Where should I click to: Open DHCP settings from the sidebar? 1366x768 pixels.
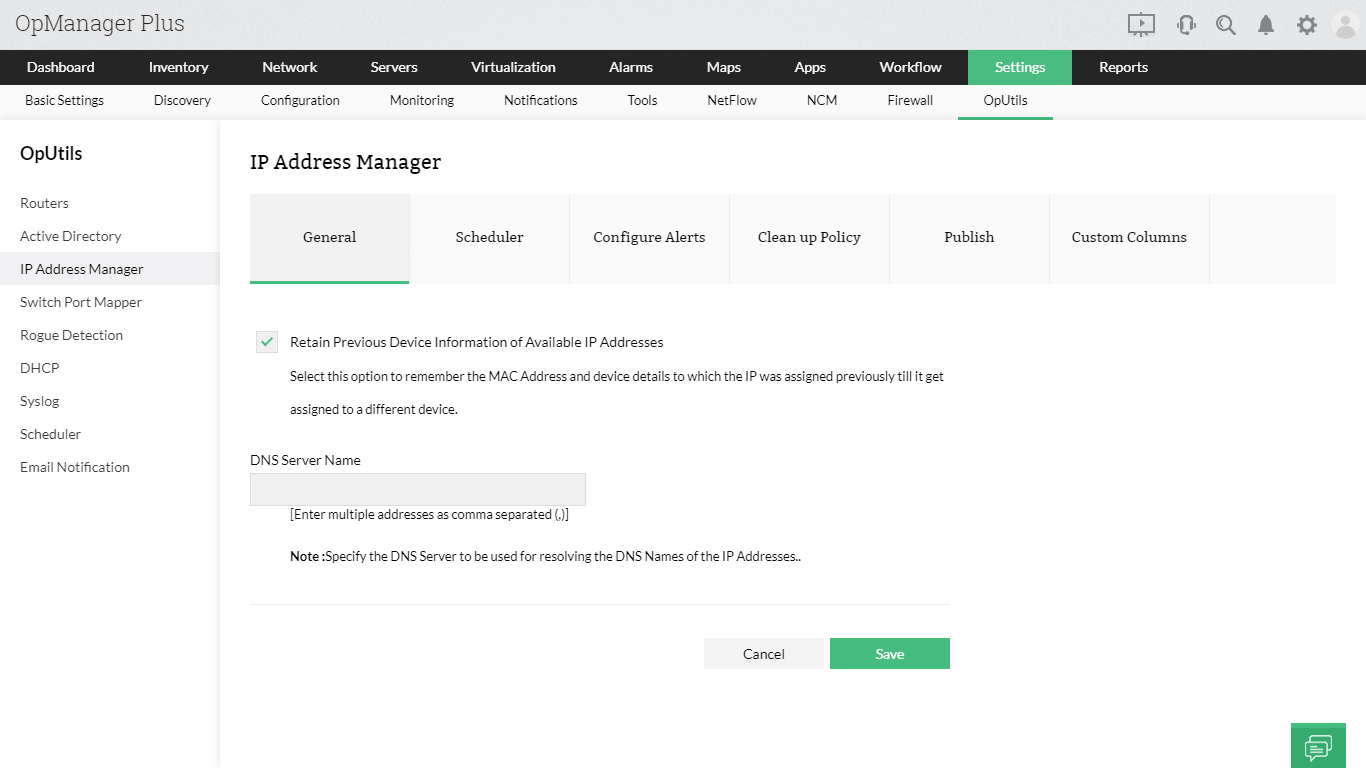pos(39,367)
